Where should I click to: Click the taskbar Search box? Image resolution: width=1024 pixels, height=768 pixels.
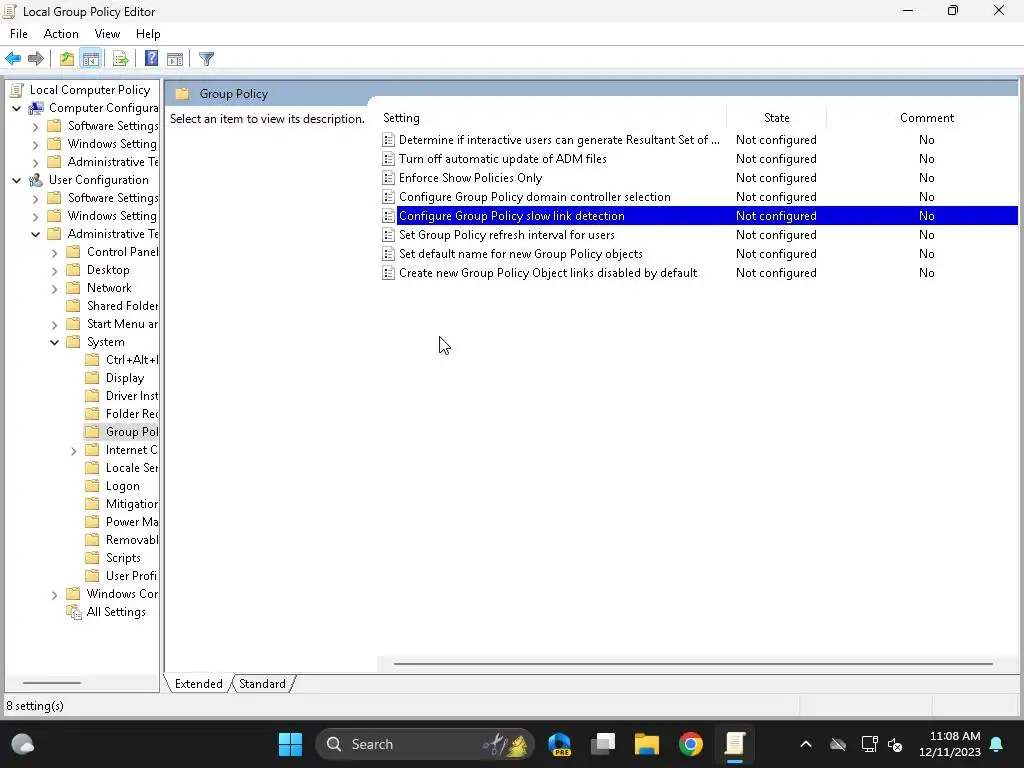pyautogui.click(x=424, y=744)
